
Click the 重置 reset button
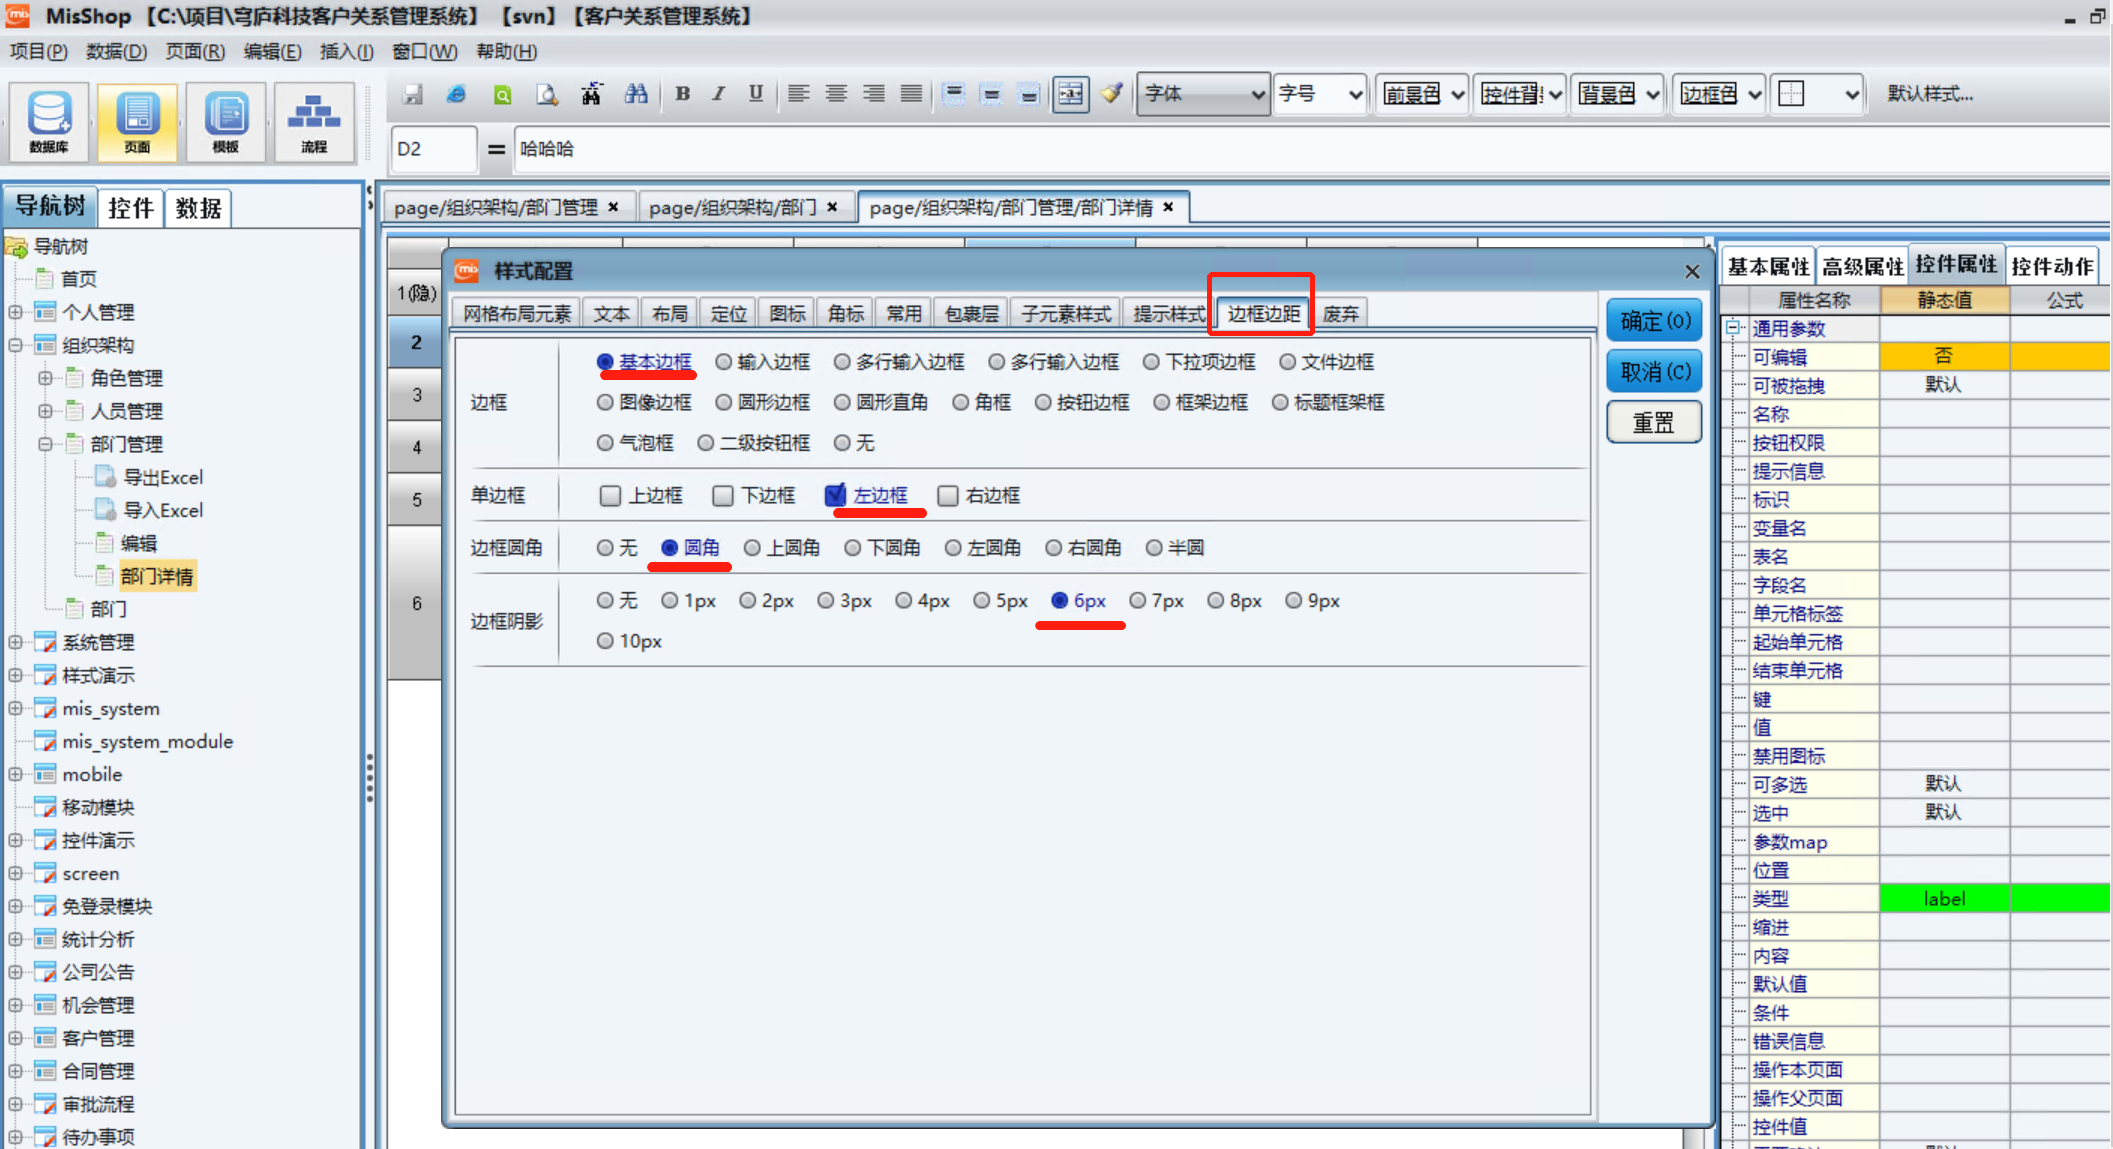[x=1654, y=422]
